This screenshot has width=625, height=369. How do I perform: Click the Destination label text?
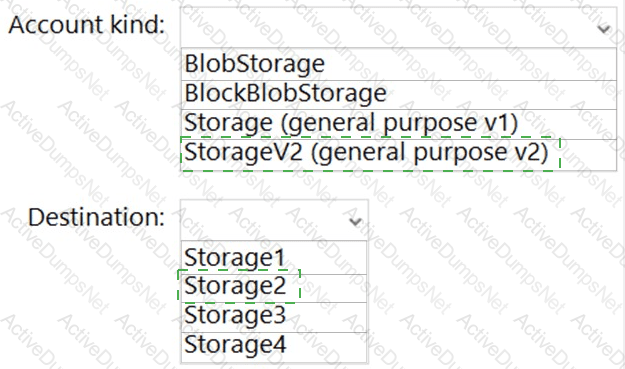[x=96, y=218]
